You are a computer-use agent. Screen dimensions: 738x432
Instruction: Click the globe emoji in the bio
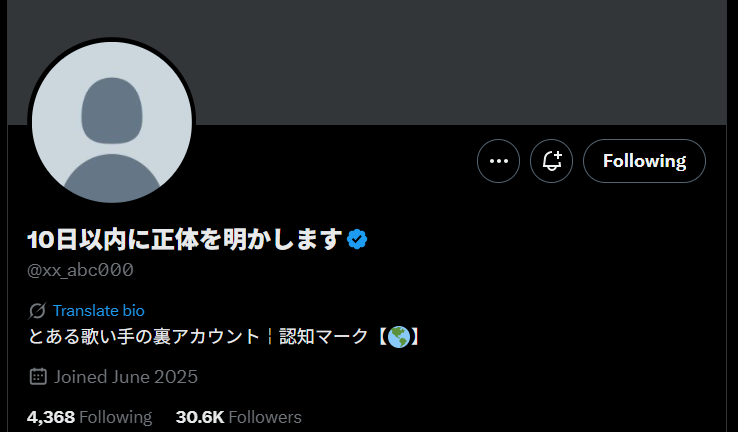(399, 337)
